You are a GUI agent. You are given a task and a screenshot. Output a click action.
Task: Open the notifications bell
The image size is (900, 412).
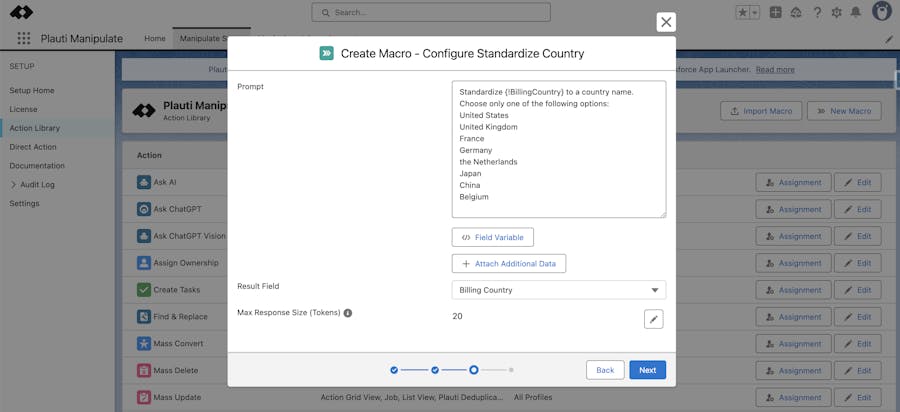pyautogui.click(x=856, y=13)
